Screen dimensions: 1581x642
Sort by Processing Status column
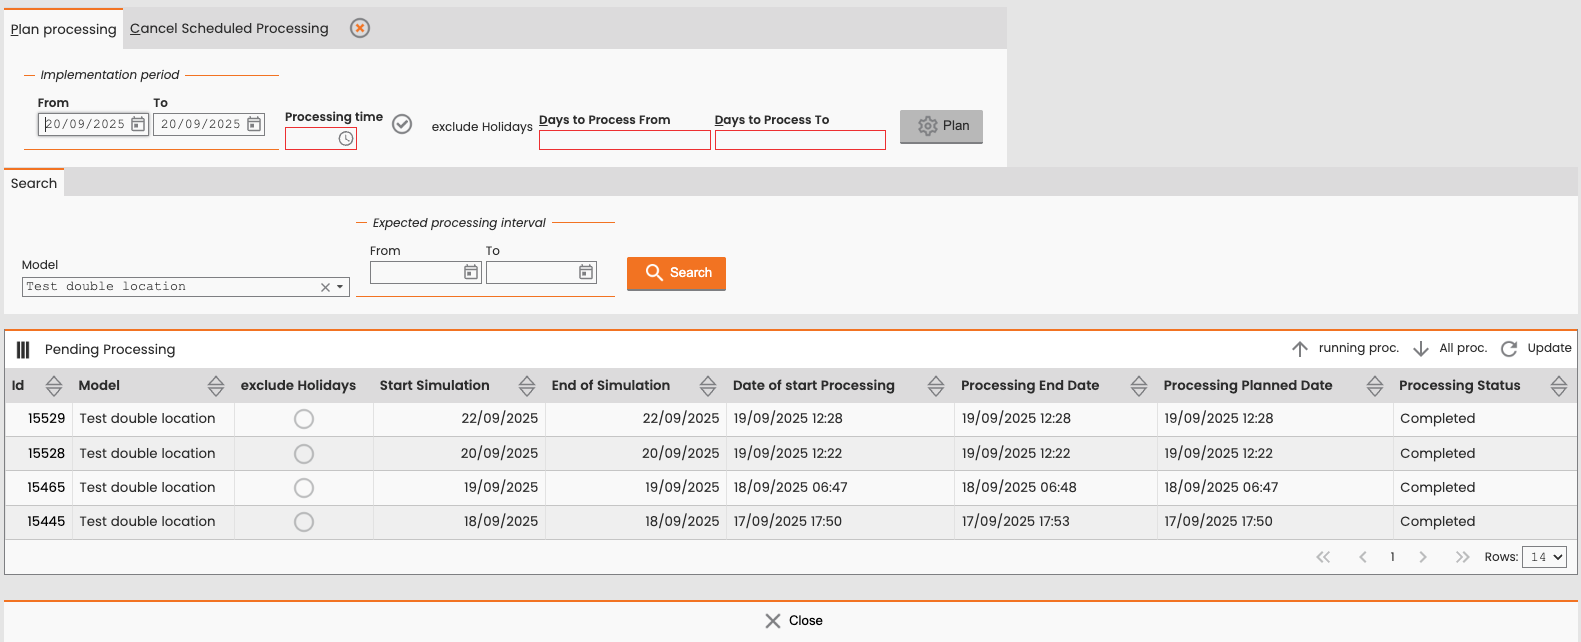(x=1559, y=386)
